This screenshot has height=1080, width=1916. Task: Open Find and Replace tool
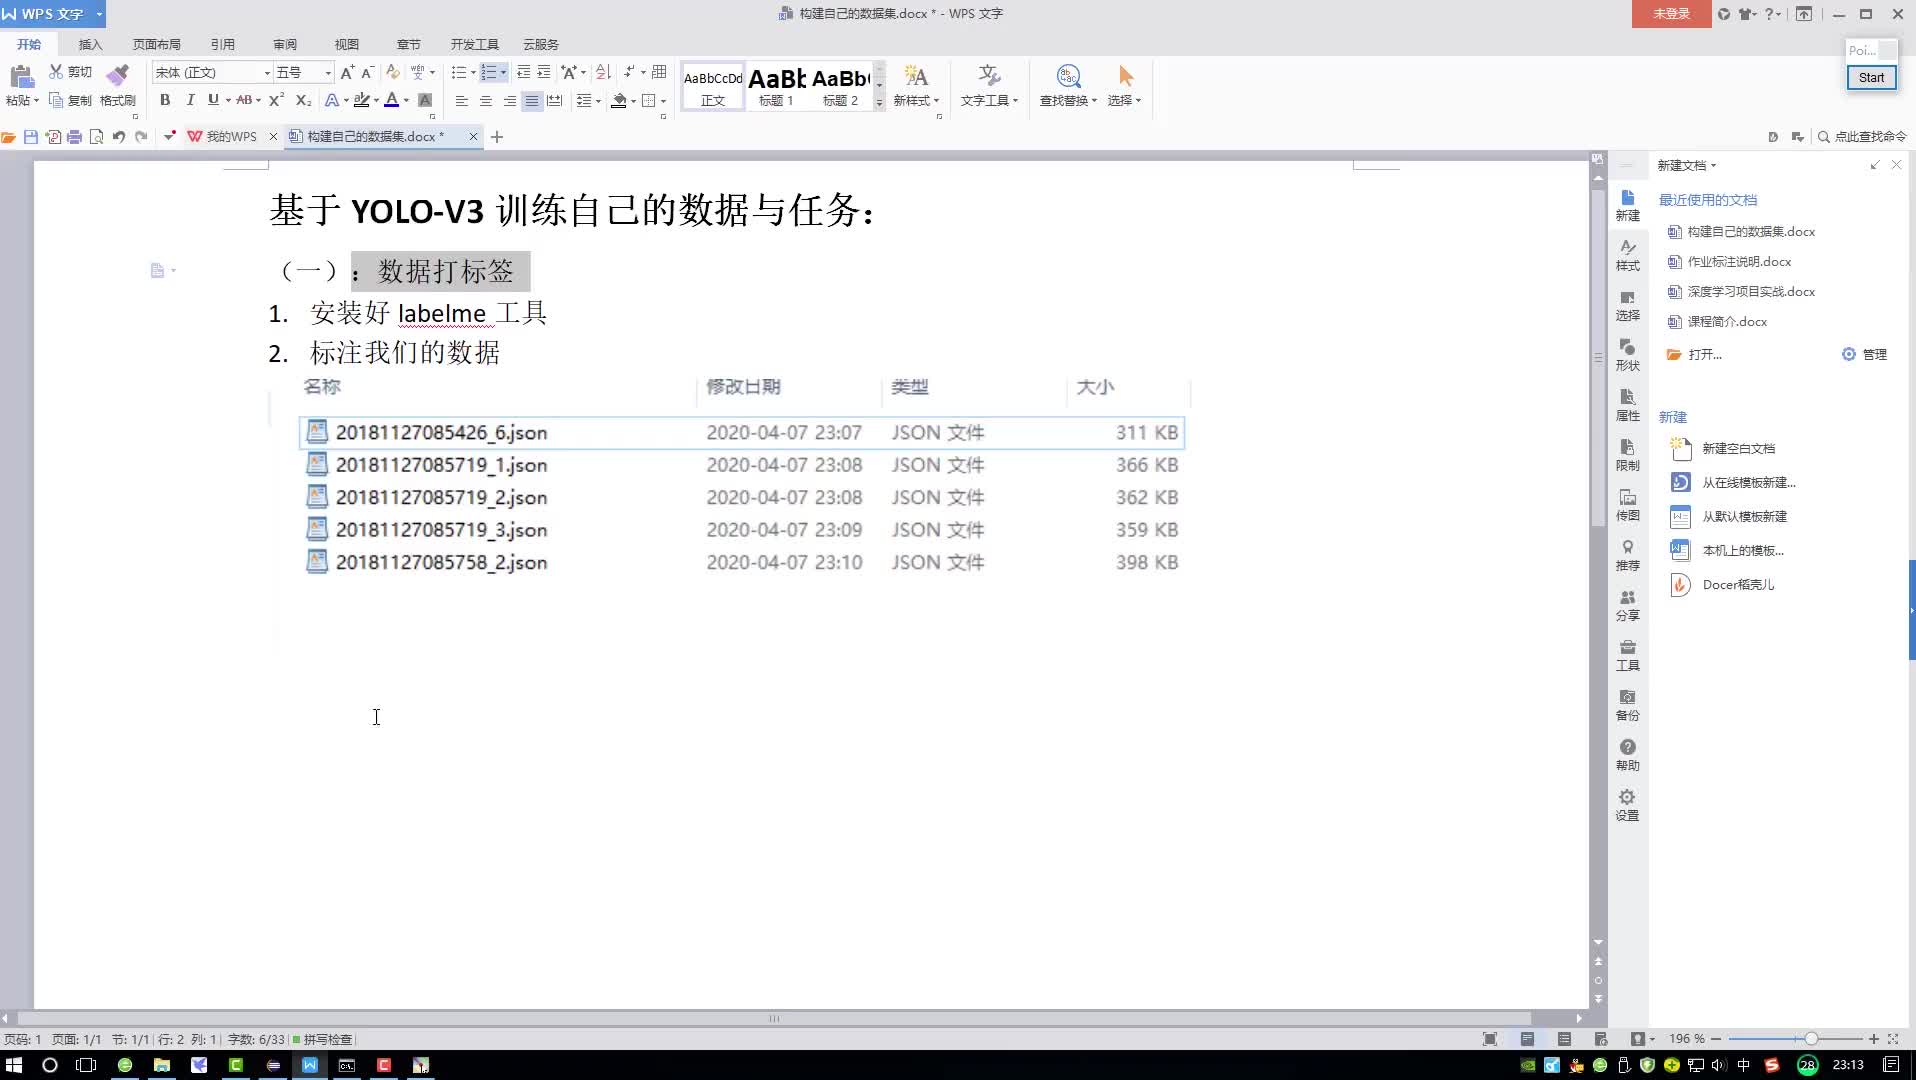click(1068, 77)
